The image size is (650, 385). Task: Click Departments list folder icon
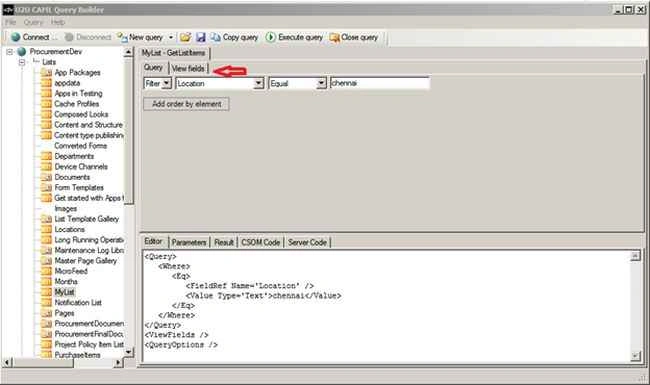coord(46,156)
